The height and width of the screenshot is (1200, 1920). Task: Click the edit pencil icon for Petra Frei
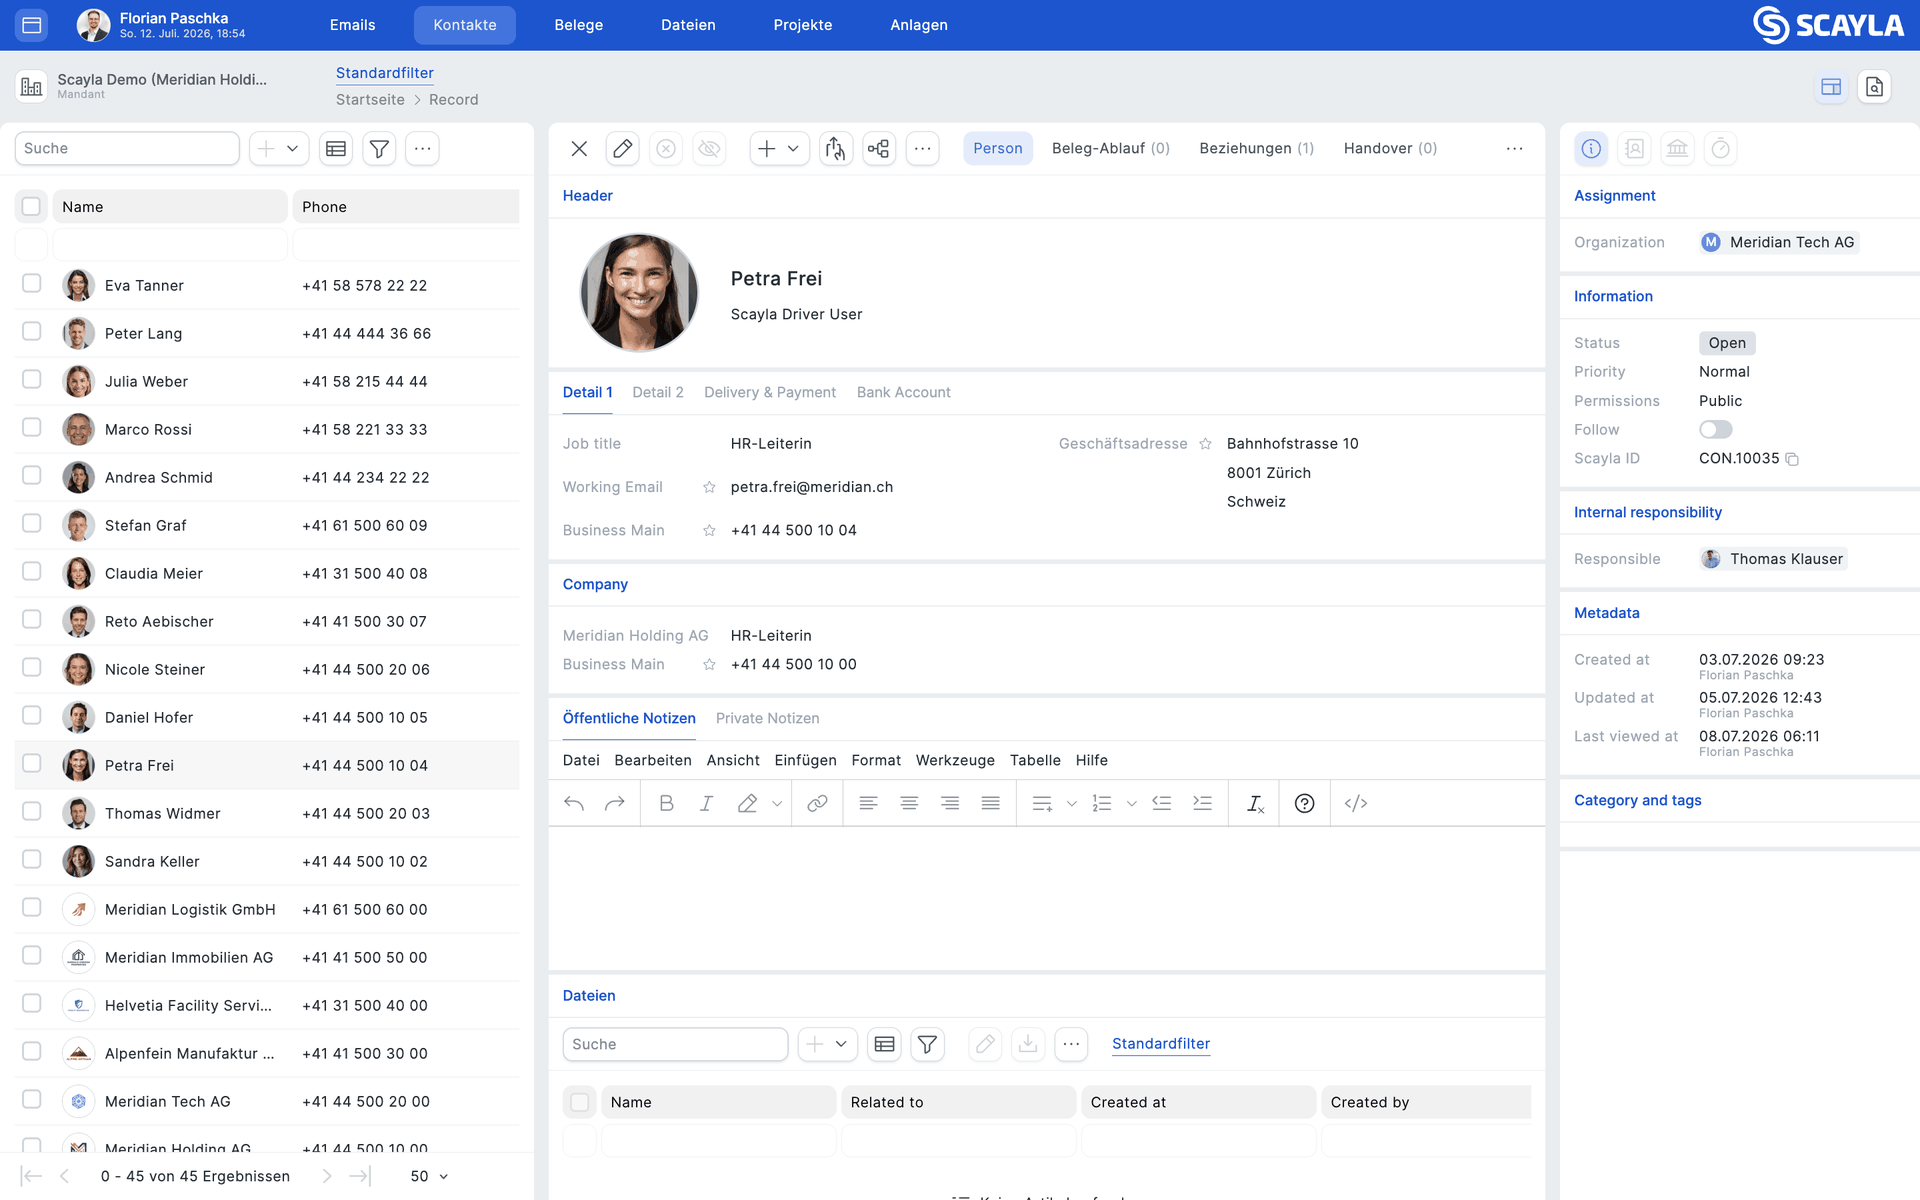tap(622, 149)
